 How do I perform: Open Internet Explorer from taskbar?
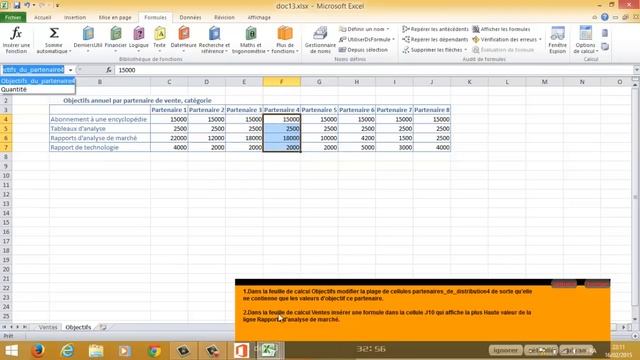pos(67,351)
